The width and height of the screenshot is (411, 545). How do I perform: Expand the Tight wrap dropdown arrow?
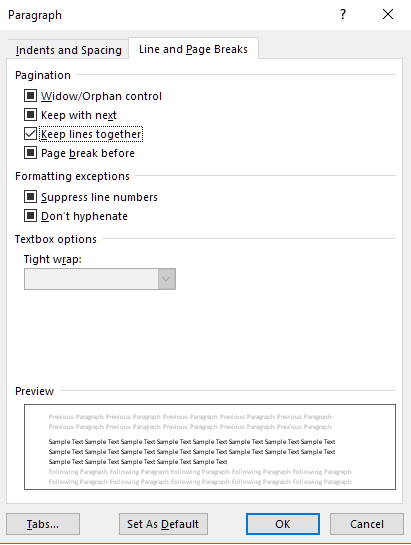[167, 279]
